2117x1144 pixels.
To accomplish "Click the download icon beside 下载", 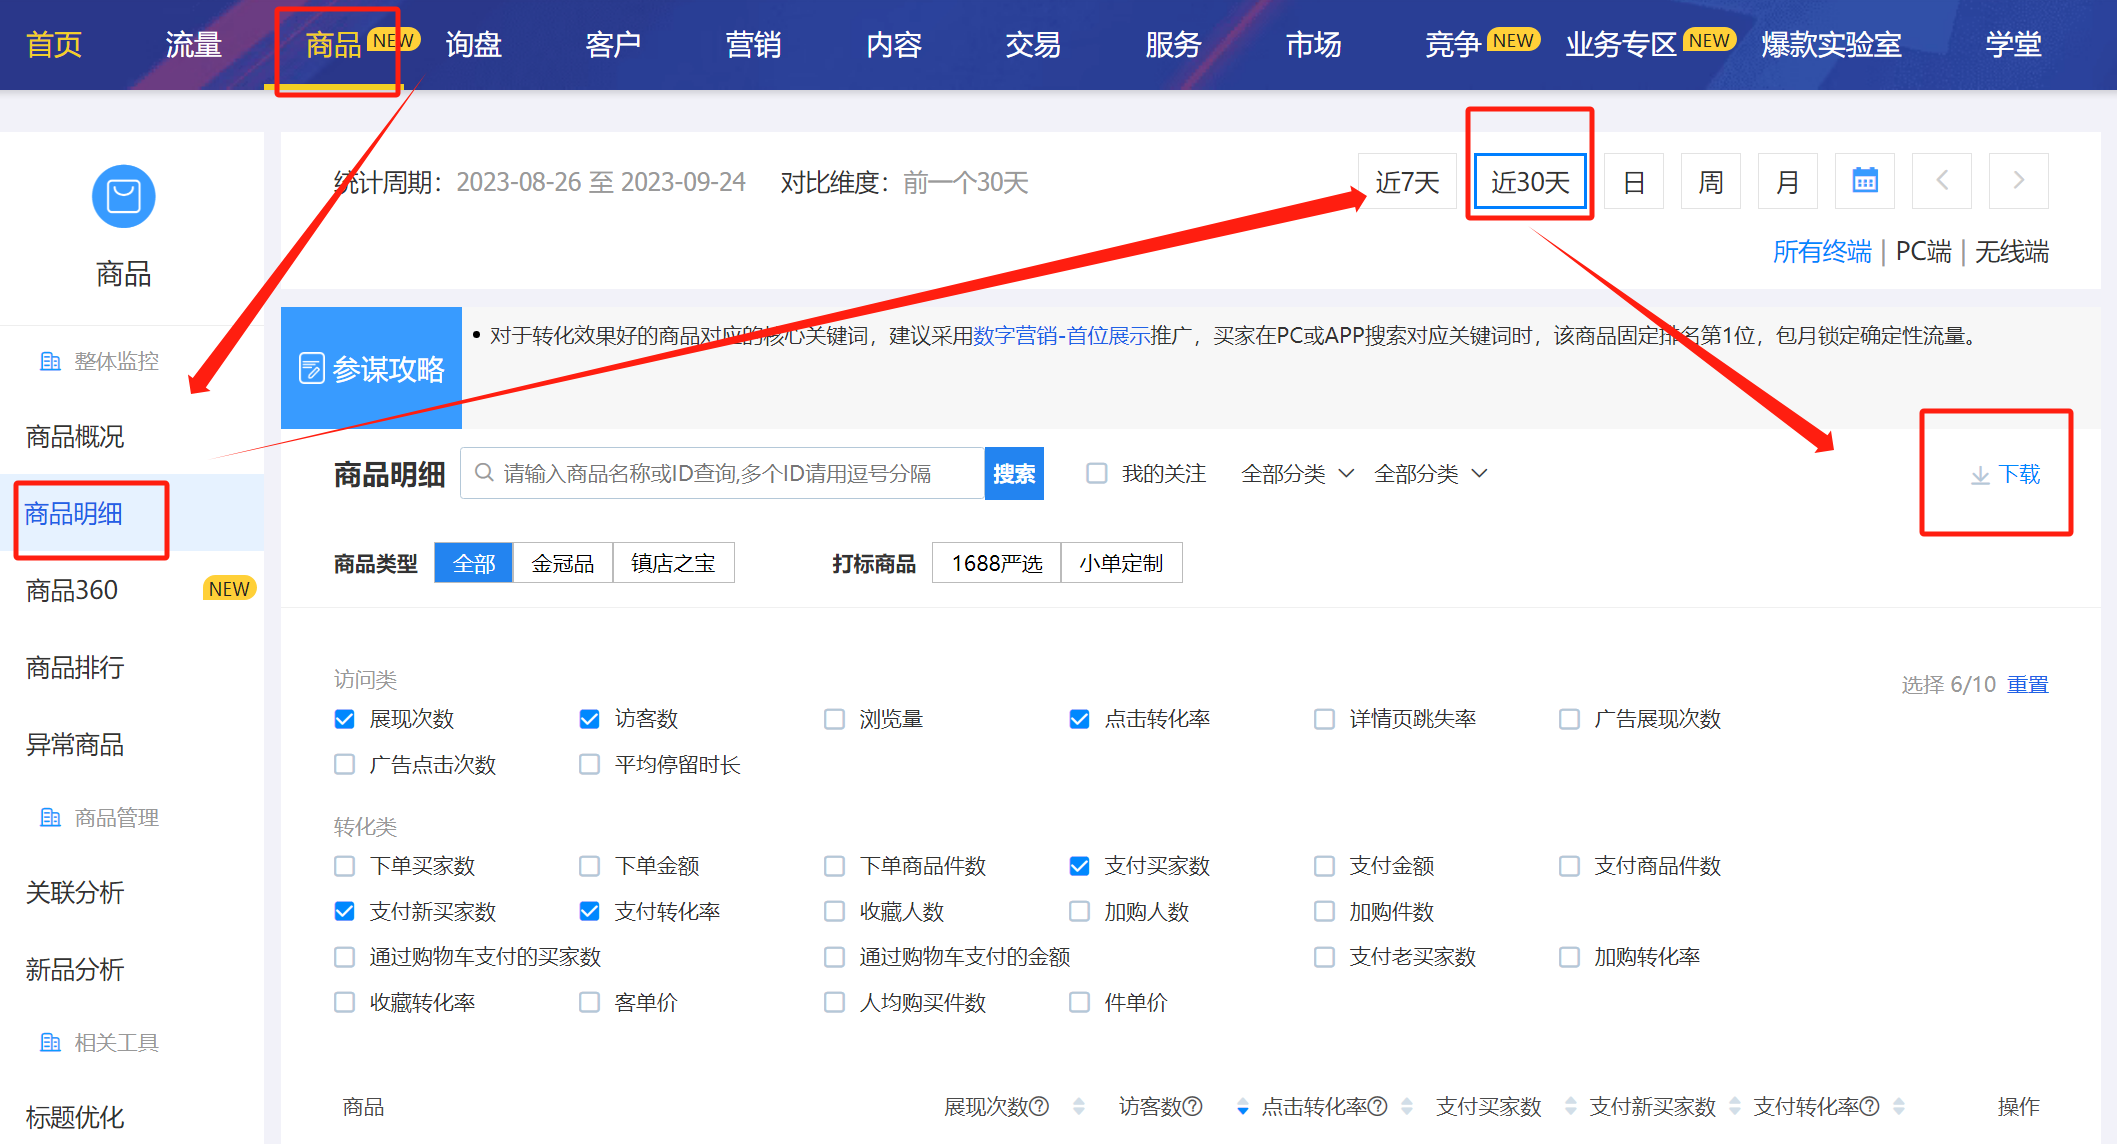I will click(1979, 475).
